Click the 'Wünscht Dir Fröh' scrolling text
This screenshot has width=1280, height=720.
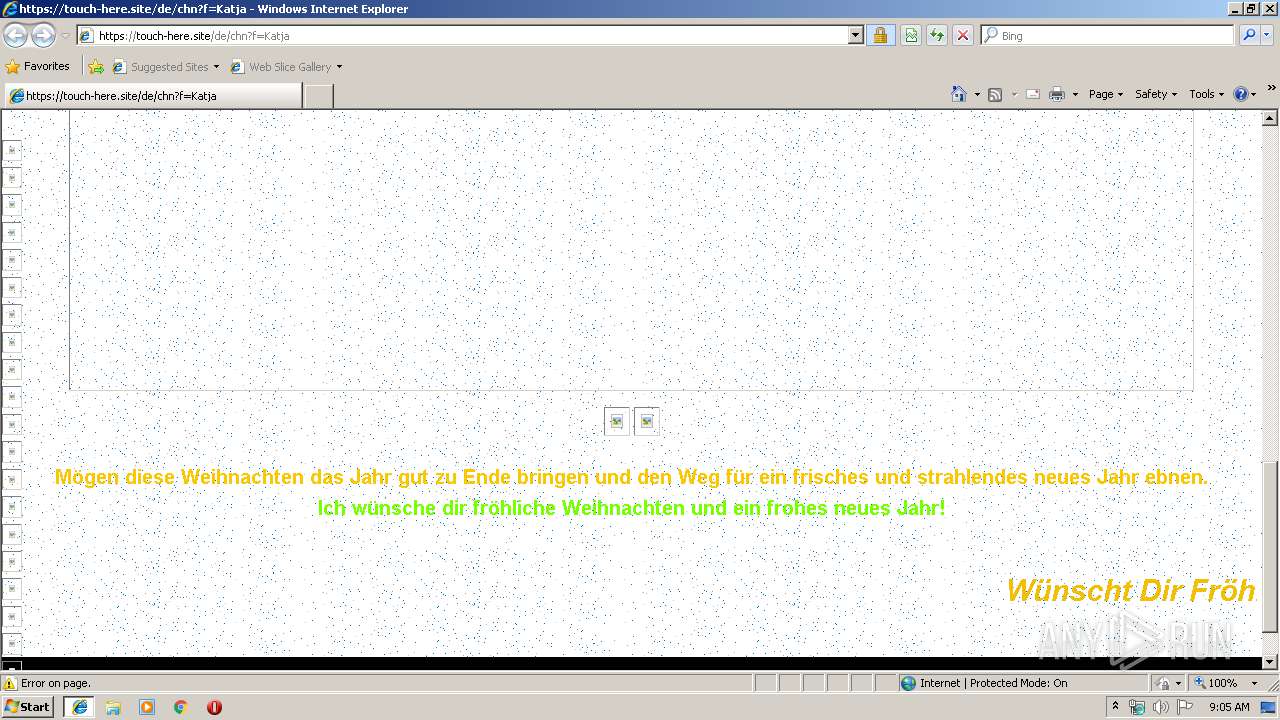point(1130,591)
